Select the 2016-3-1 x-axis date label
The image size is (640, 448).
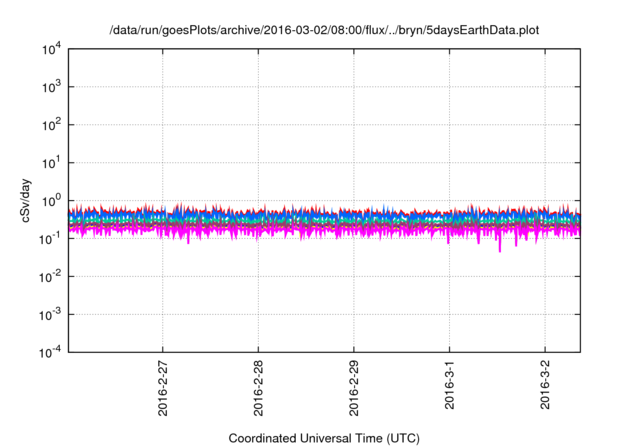[x=449, y=385]
